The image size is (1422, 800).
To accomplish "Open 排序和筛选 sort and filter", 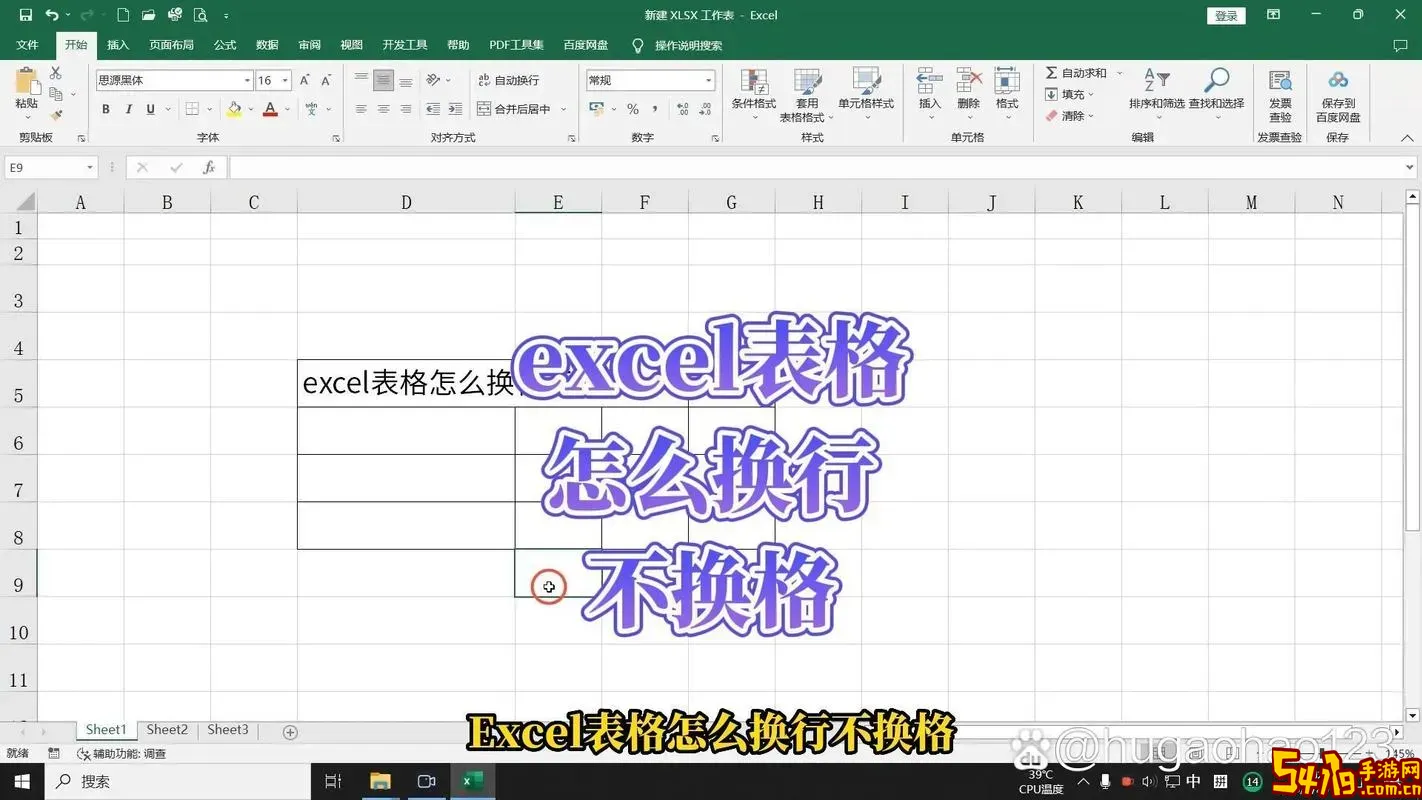I will (x=1156, y=92).
